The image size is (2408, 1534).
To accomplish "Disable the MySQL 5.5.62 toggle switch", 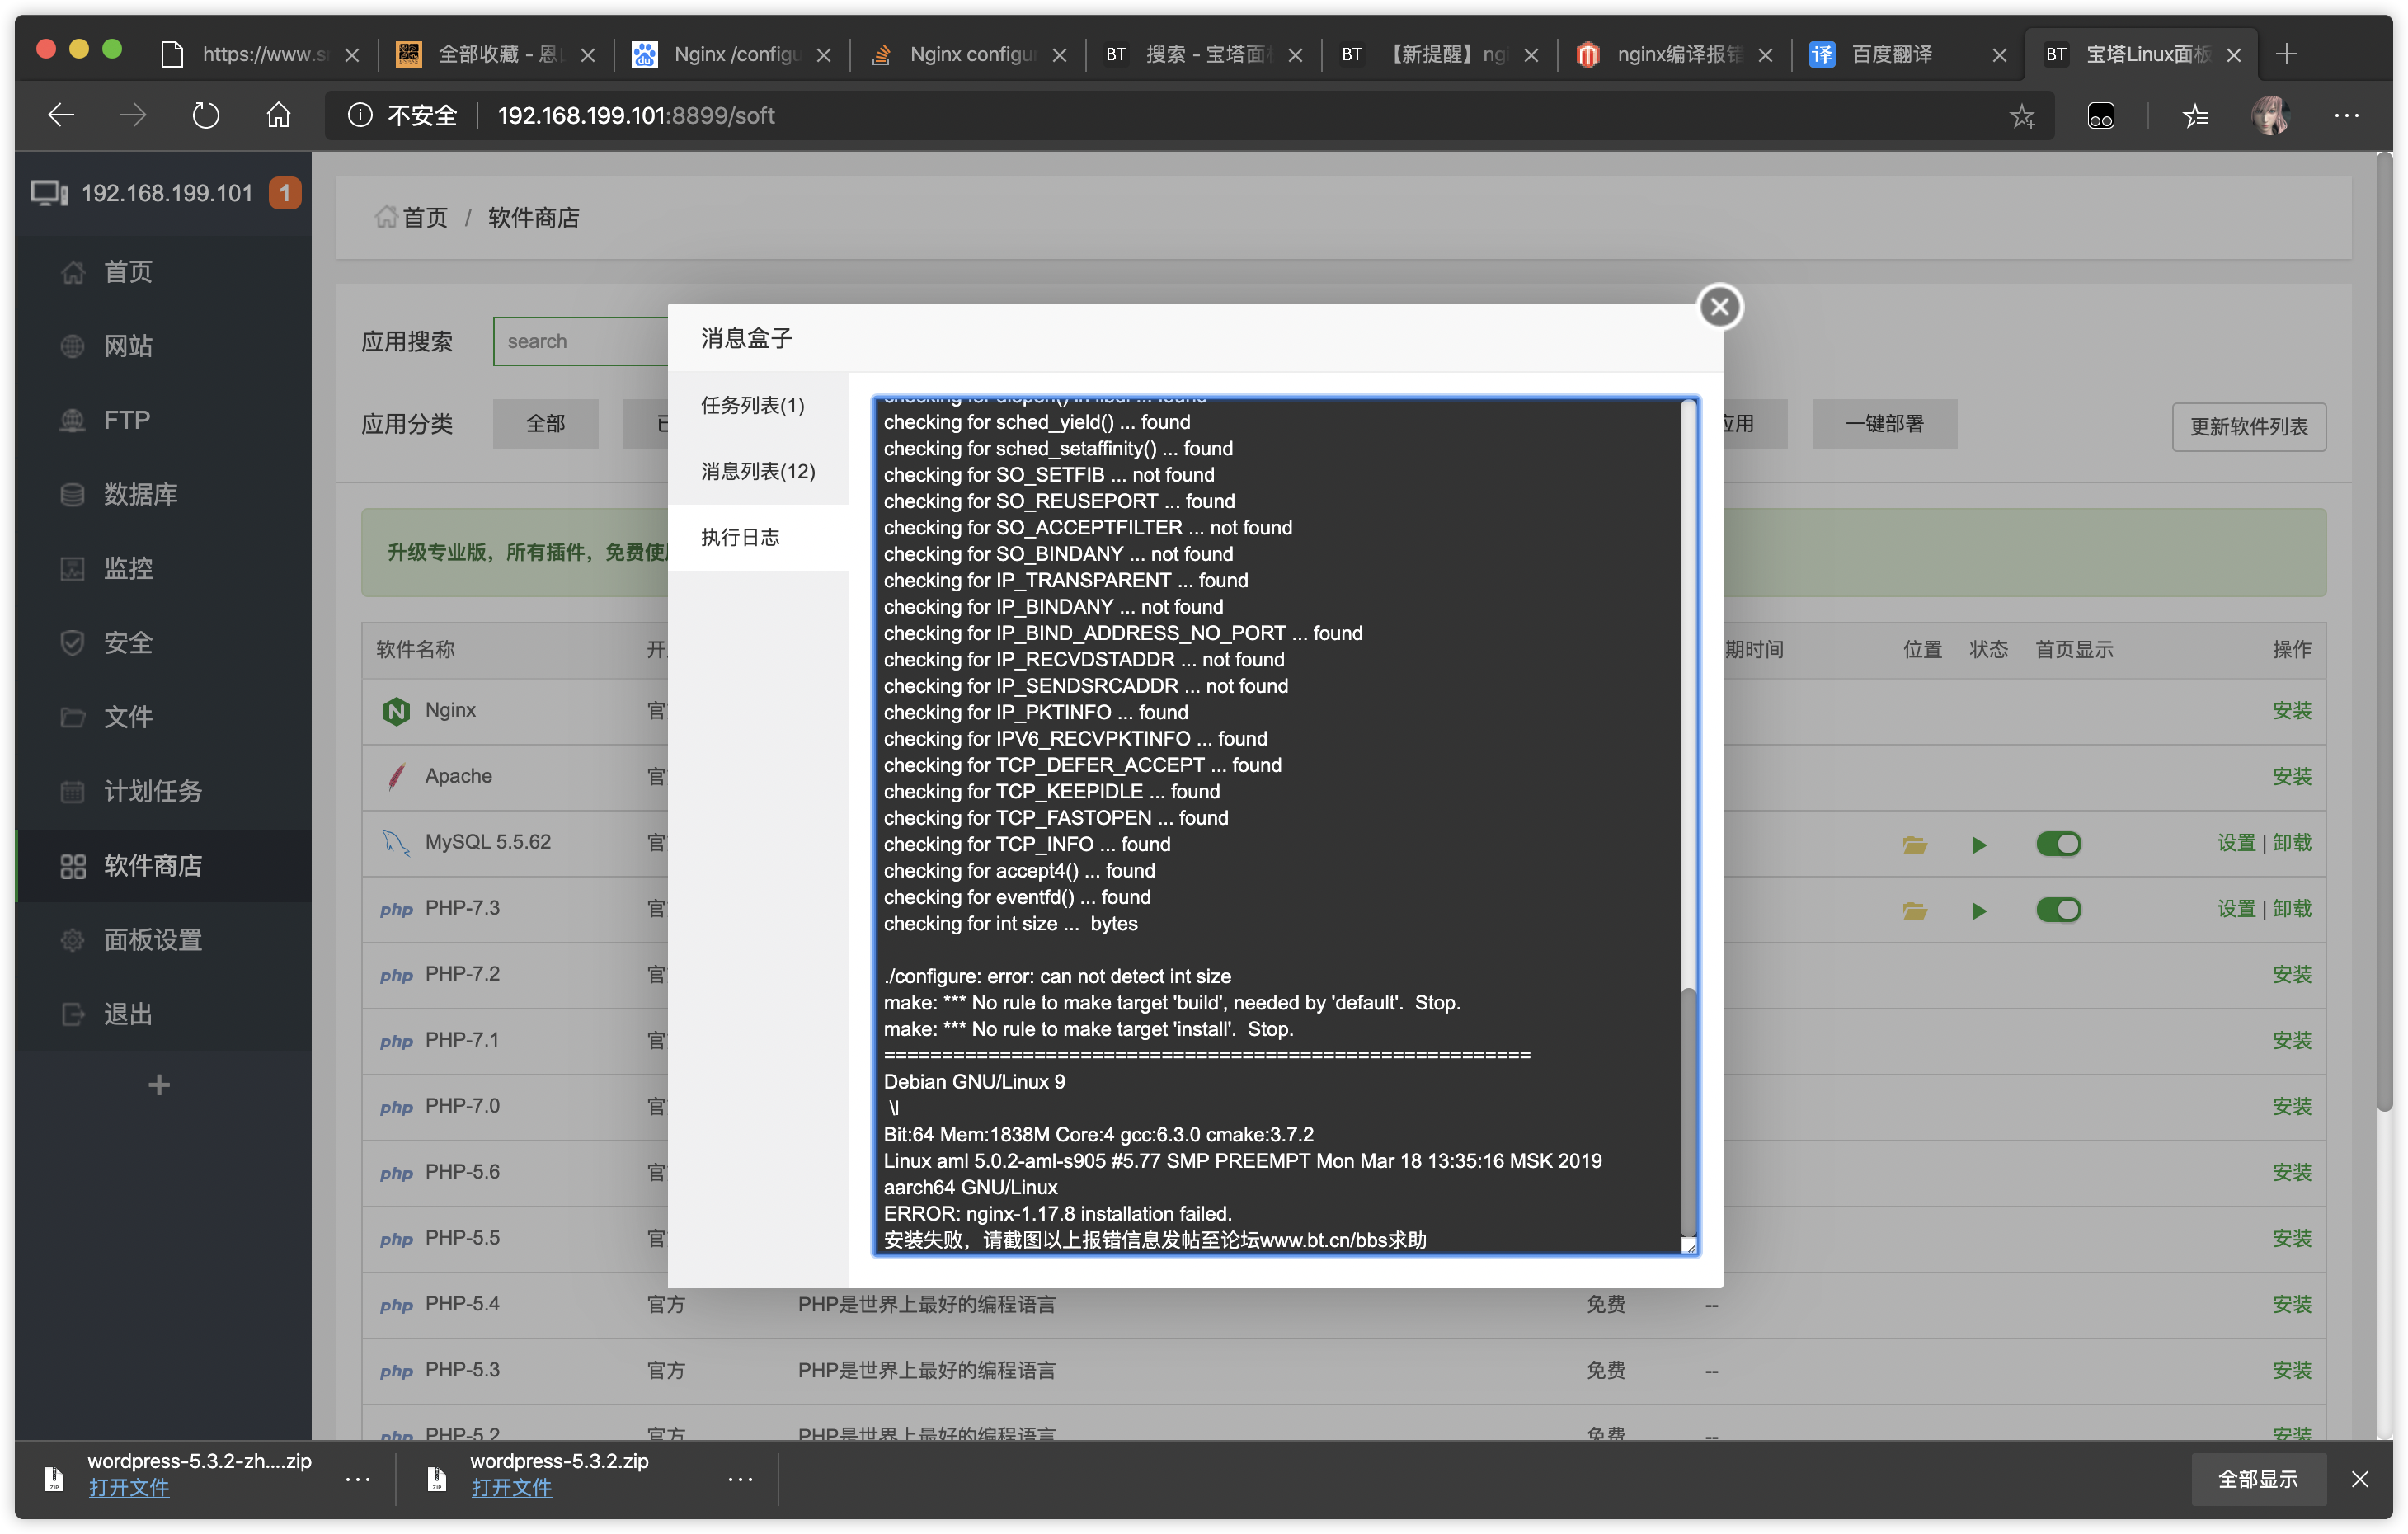I will point(2059,843).
